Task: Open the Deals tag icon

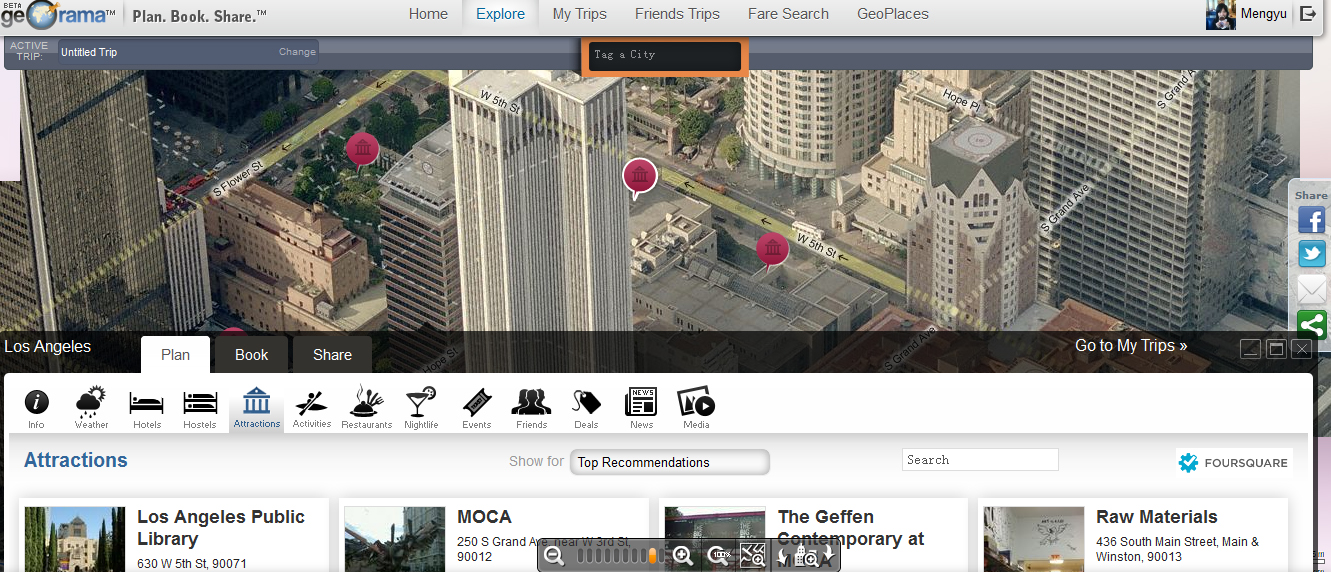Action: [586, 408]
